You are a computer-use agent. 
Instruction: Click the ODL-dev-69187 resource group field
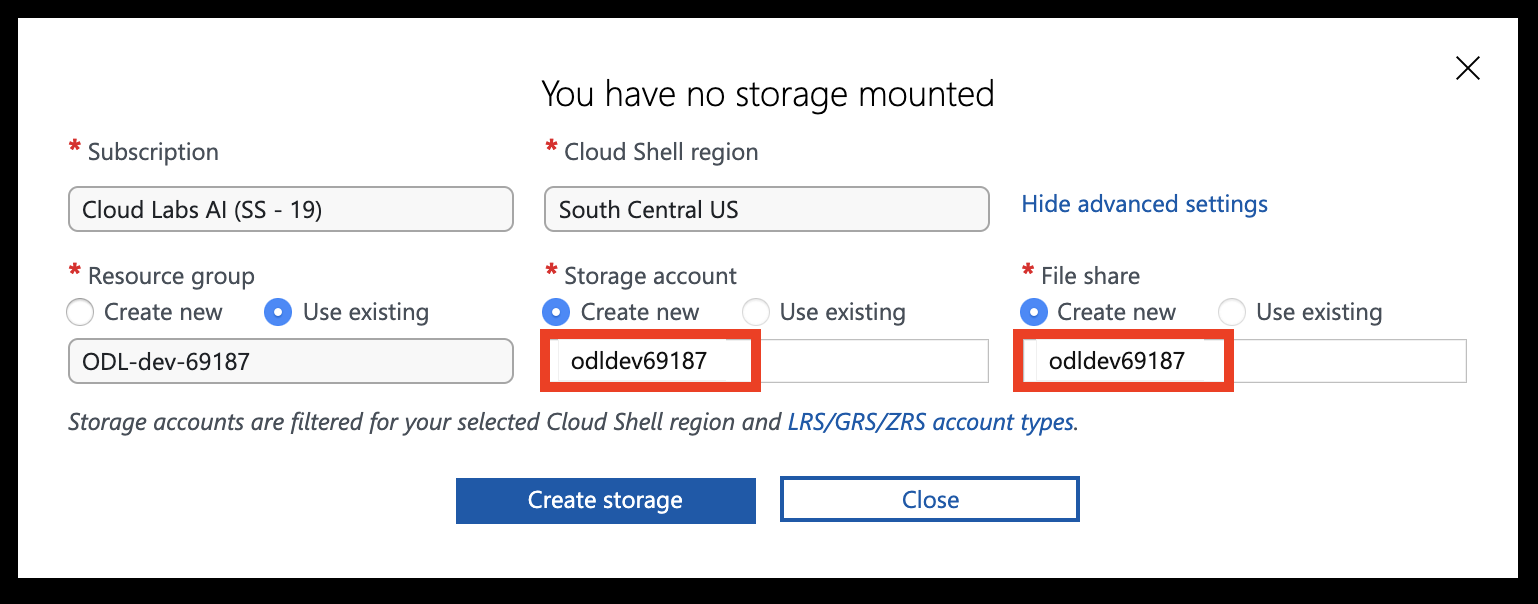click(x=290, y=361)
